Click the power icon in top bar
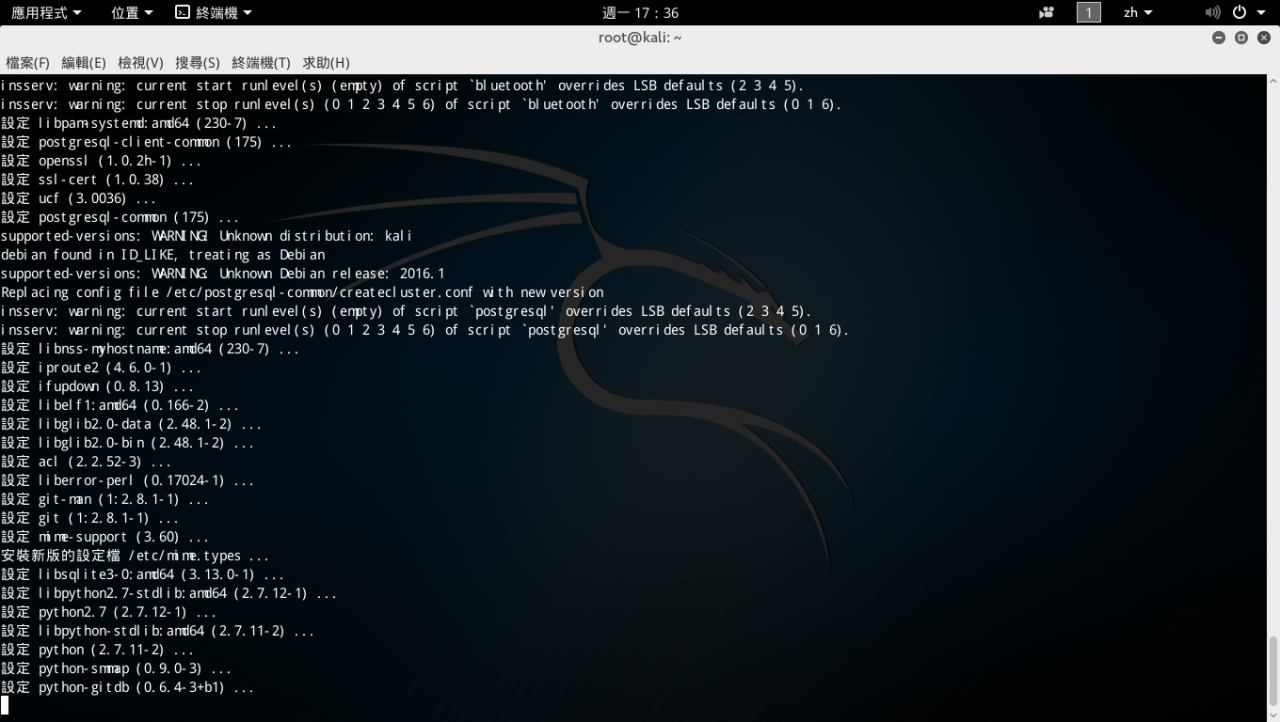Screen dimensions: 1280x722 1239,13
